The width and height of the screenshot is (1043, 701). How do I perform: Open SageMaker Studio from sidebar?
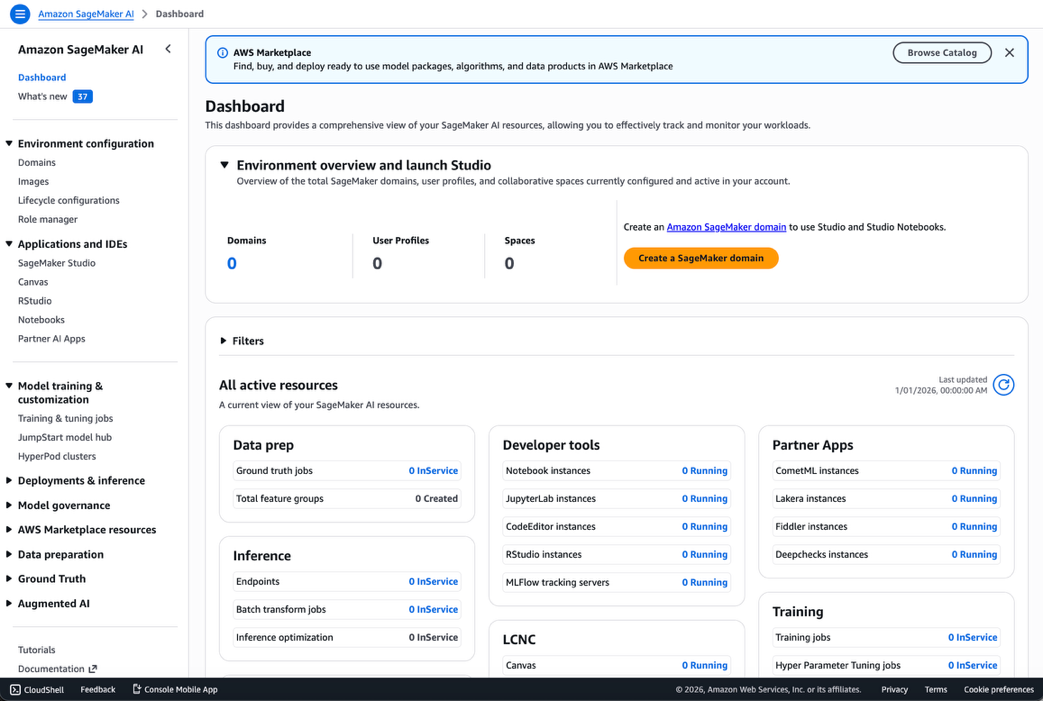[57, 263]
